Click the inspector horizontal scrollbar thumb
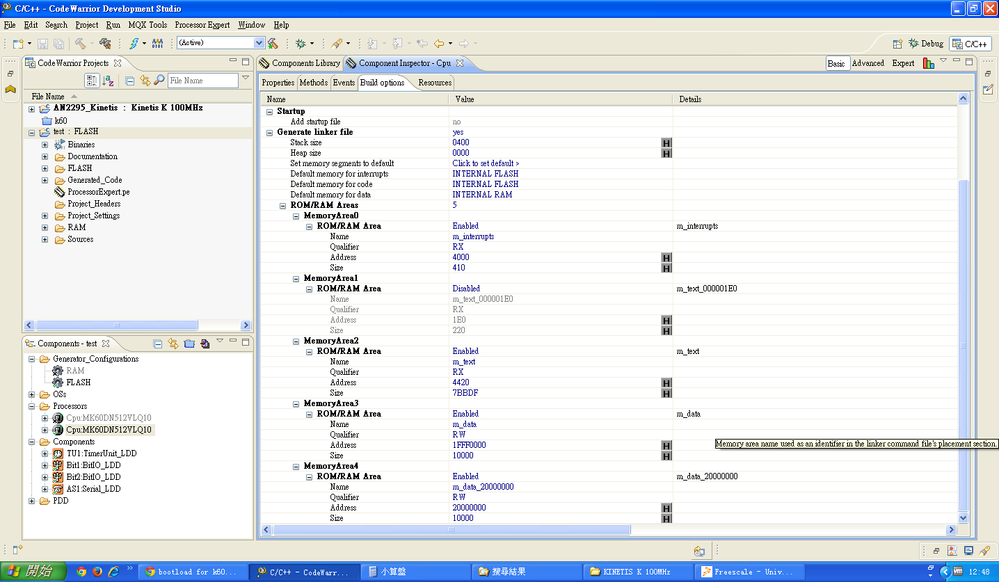999x582 pixels. pyautogui.click(x=452, y=530)
